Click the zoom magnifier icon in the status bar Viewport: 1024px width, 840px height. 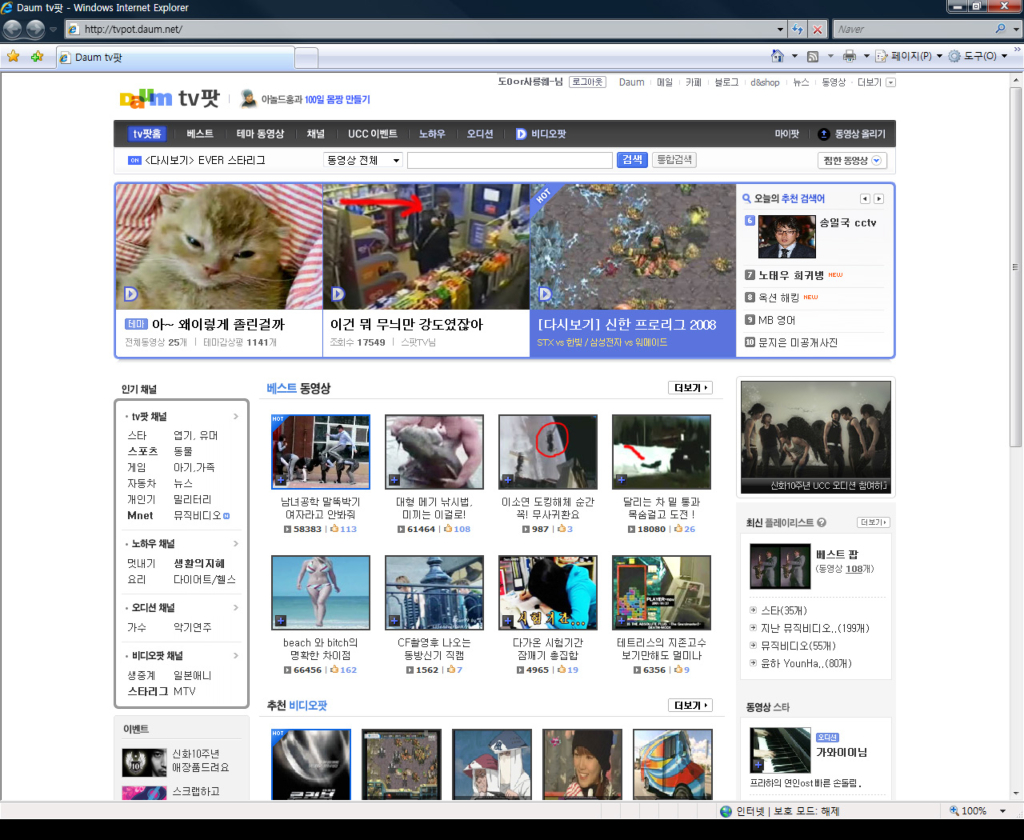954,811
